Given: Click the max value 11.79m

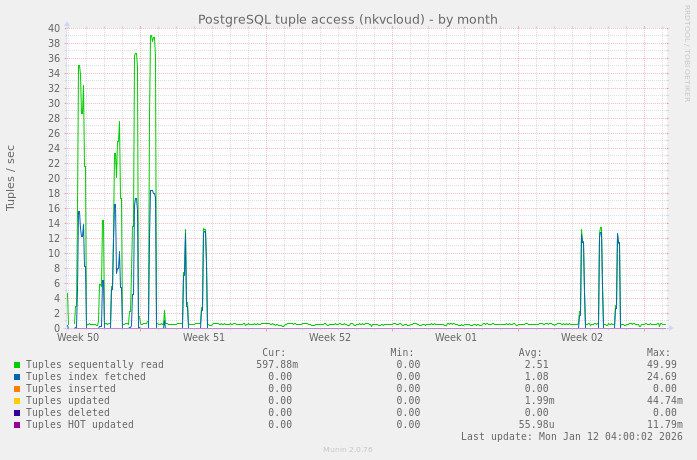Looking at the screenshot, I should 665,424.
